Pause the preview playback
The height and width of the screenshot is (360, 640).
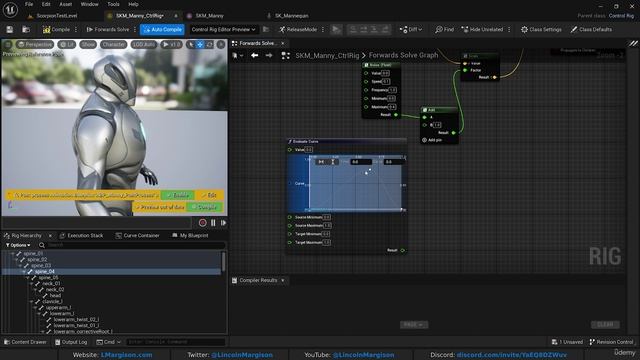pos(213,222)
